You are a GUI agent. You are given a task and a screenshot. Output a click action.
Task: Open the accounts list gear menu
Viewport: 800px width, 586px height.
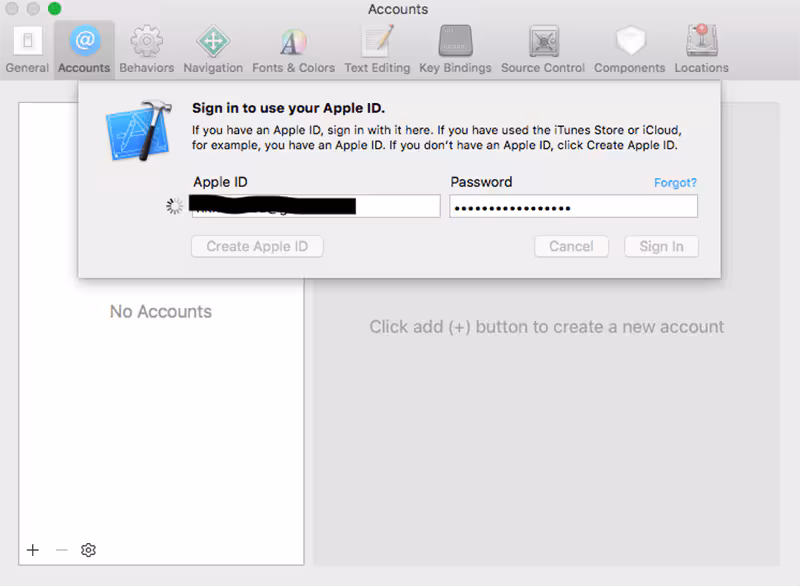pyautogui.click(x=88, y=550)
